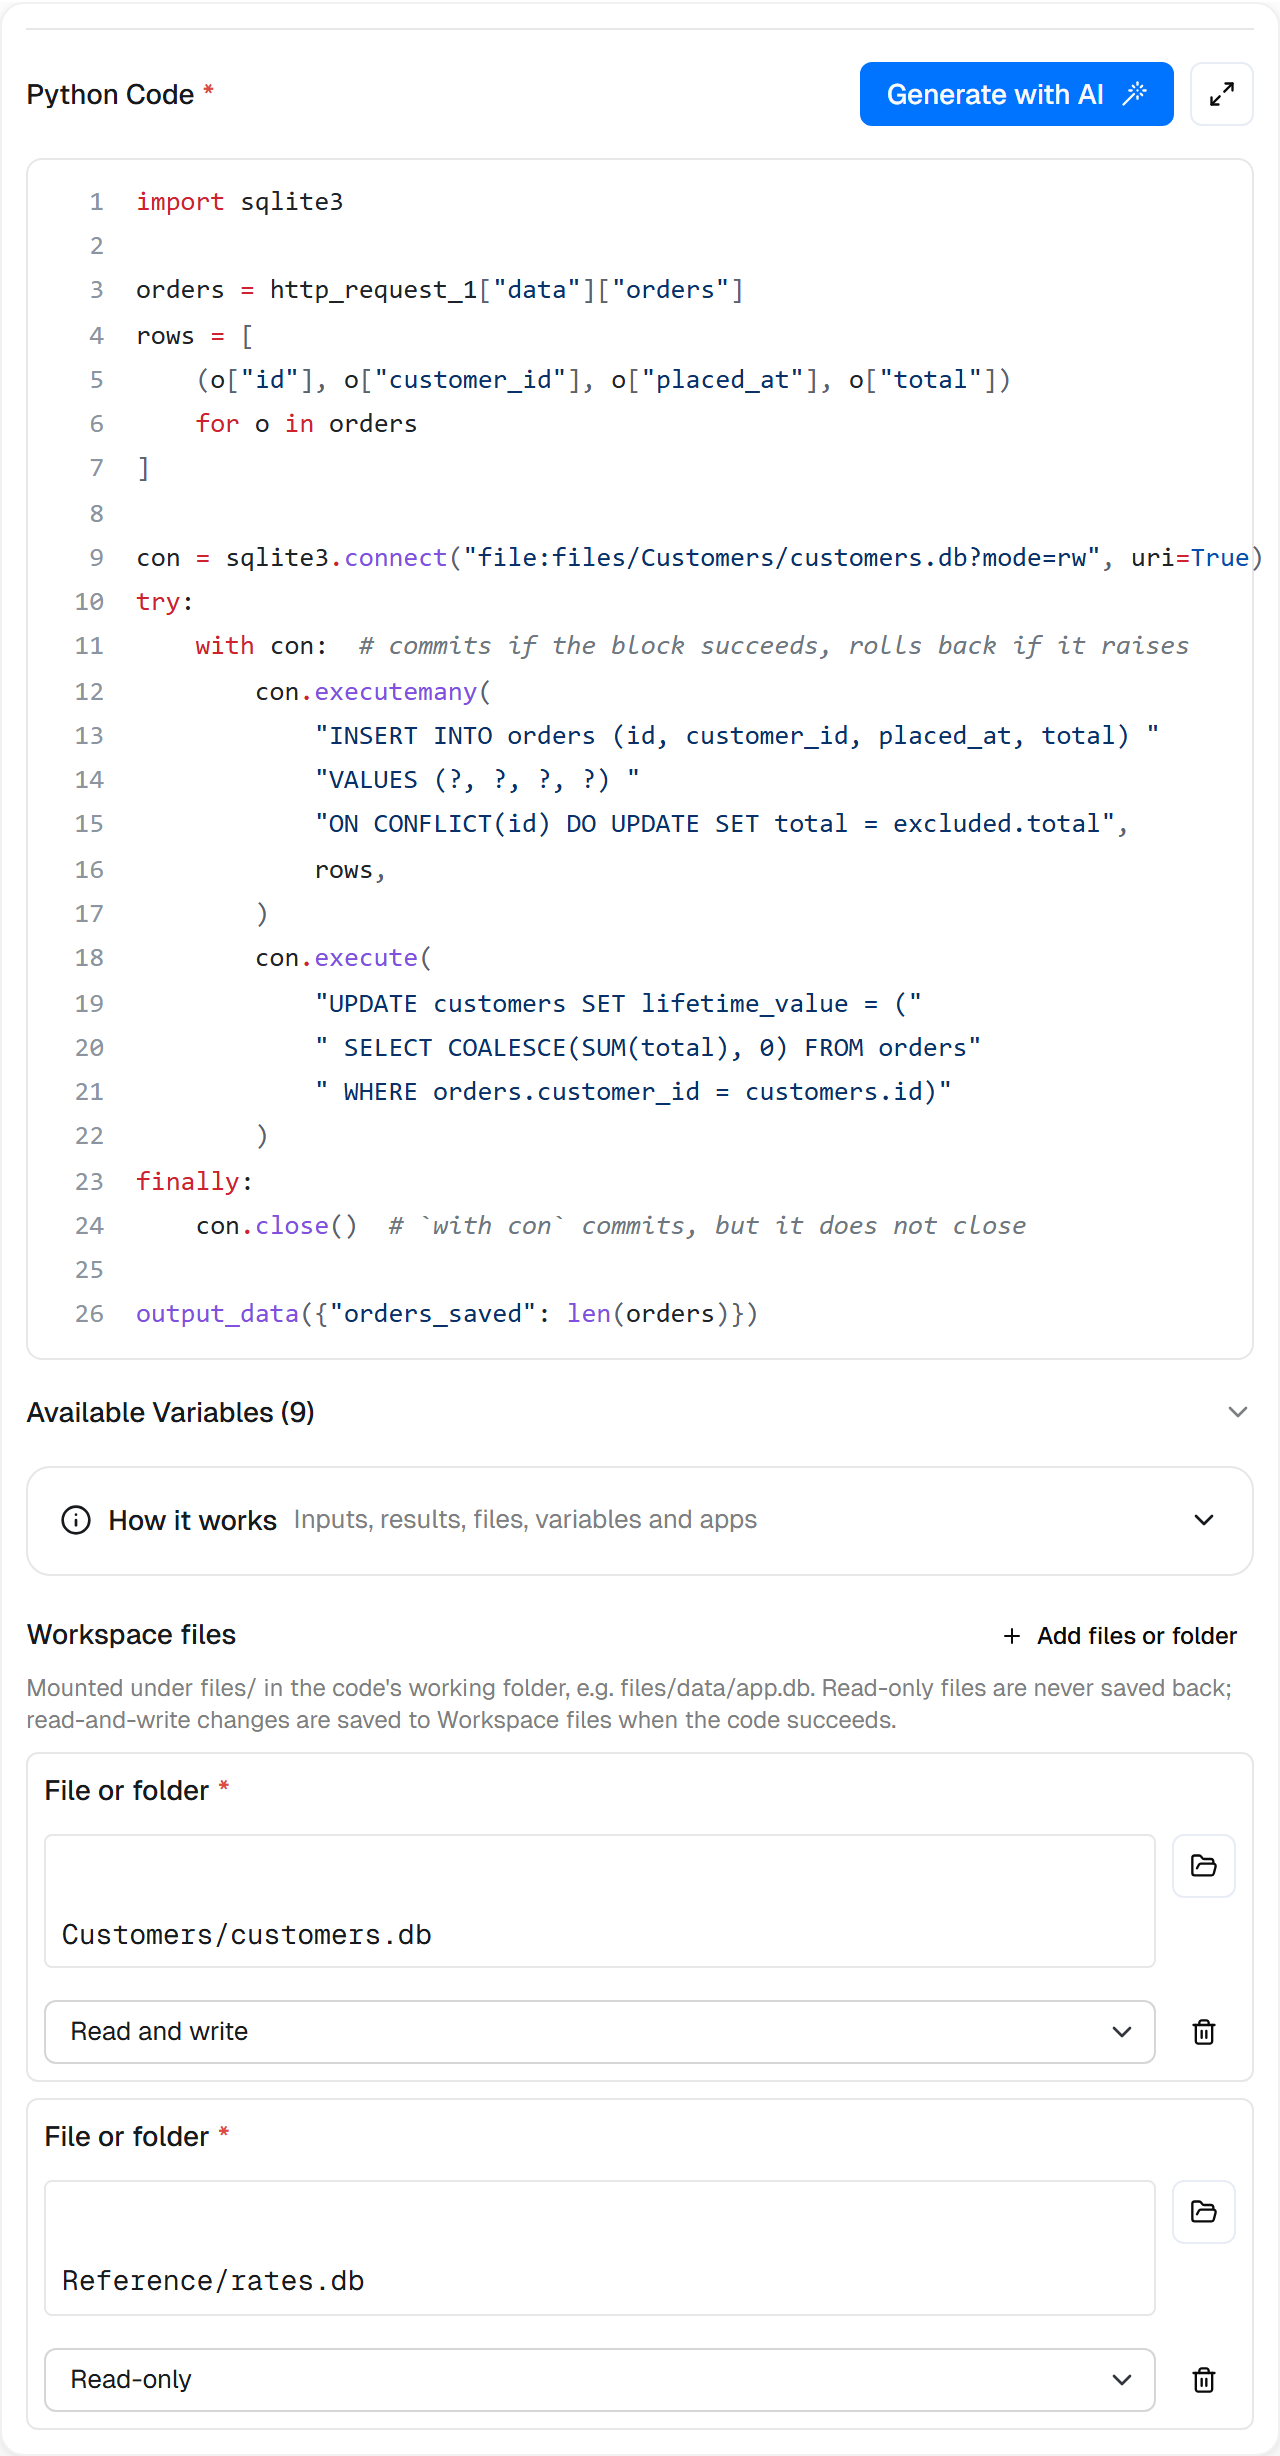Click the 'VALUES (?, ?, ?, ?)' line
1280x2456 pixels.
point(477,780)
